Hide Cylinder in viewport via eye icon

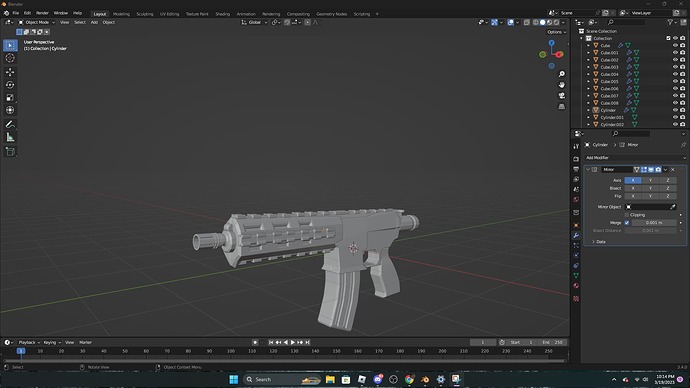point(675,110)
